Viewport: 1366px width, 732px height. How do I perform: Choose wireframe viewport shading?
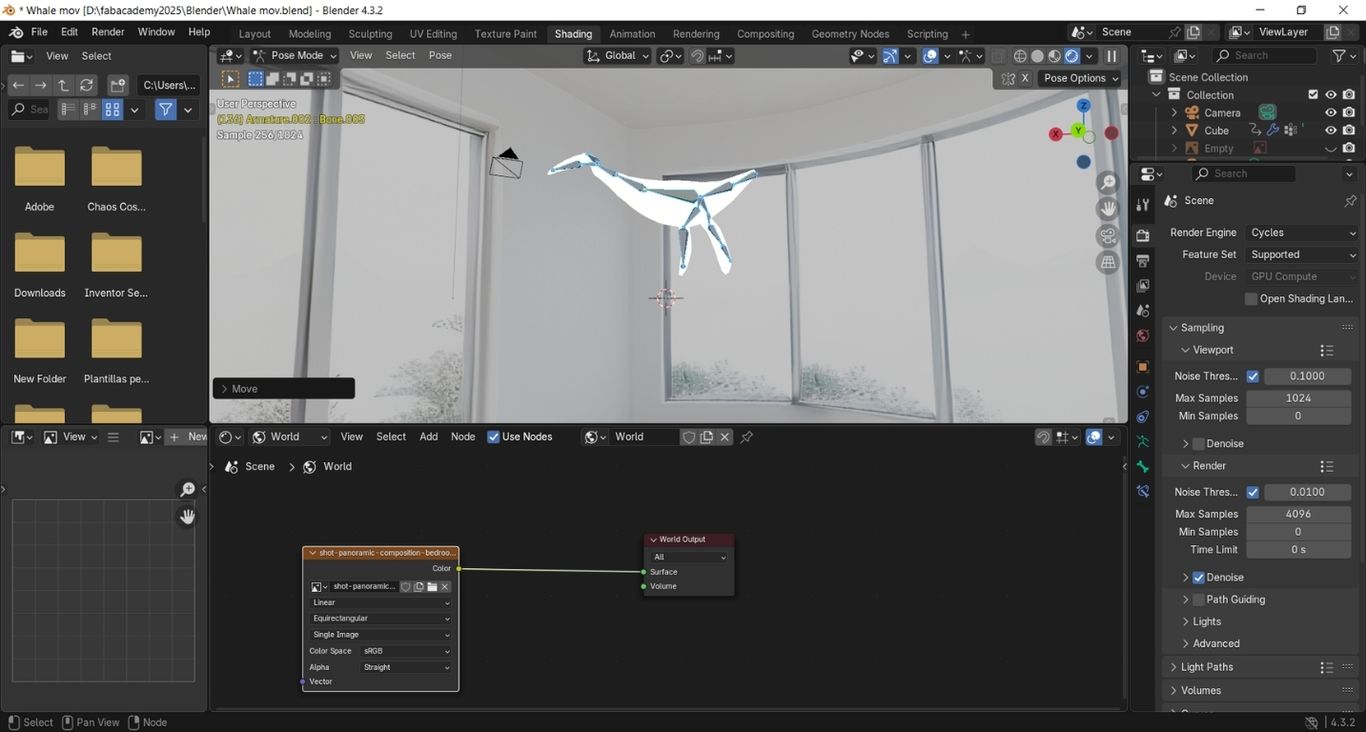point(1020,56)
